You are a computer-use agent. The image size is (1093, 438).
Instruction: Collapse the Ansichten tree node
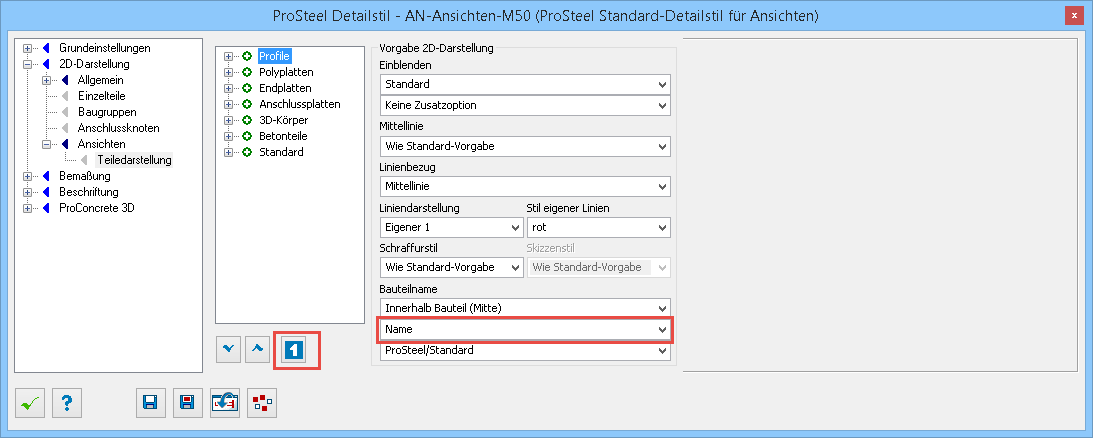coord(47,144)
